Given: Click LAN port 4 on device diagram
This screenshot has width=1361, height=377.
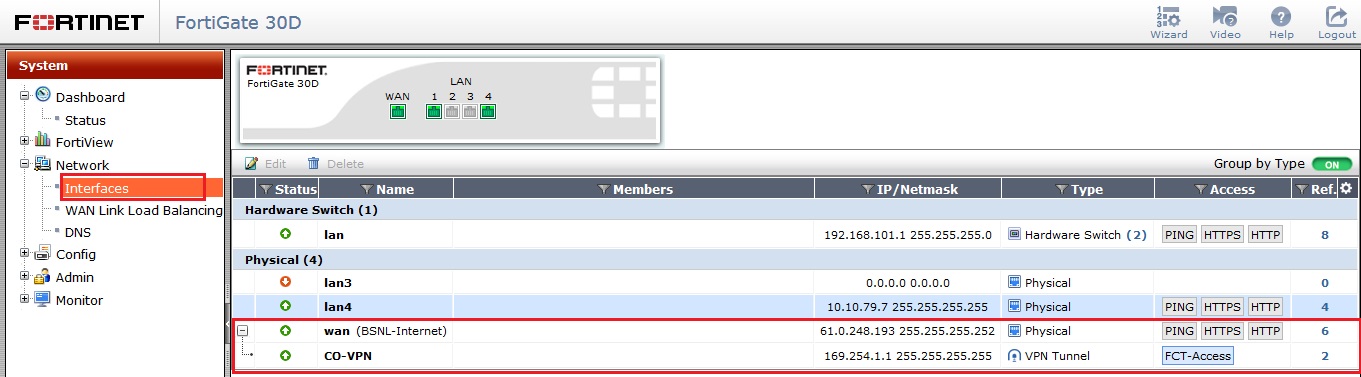Looking at the screenshot, I should (487, 111).
